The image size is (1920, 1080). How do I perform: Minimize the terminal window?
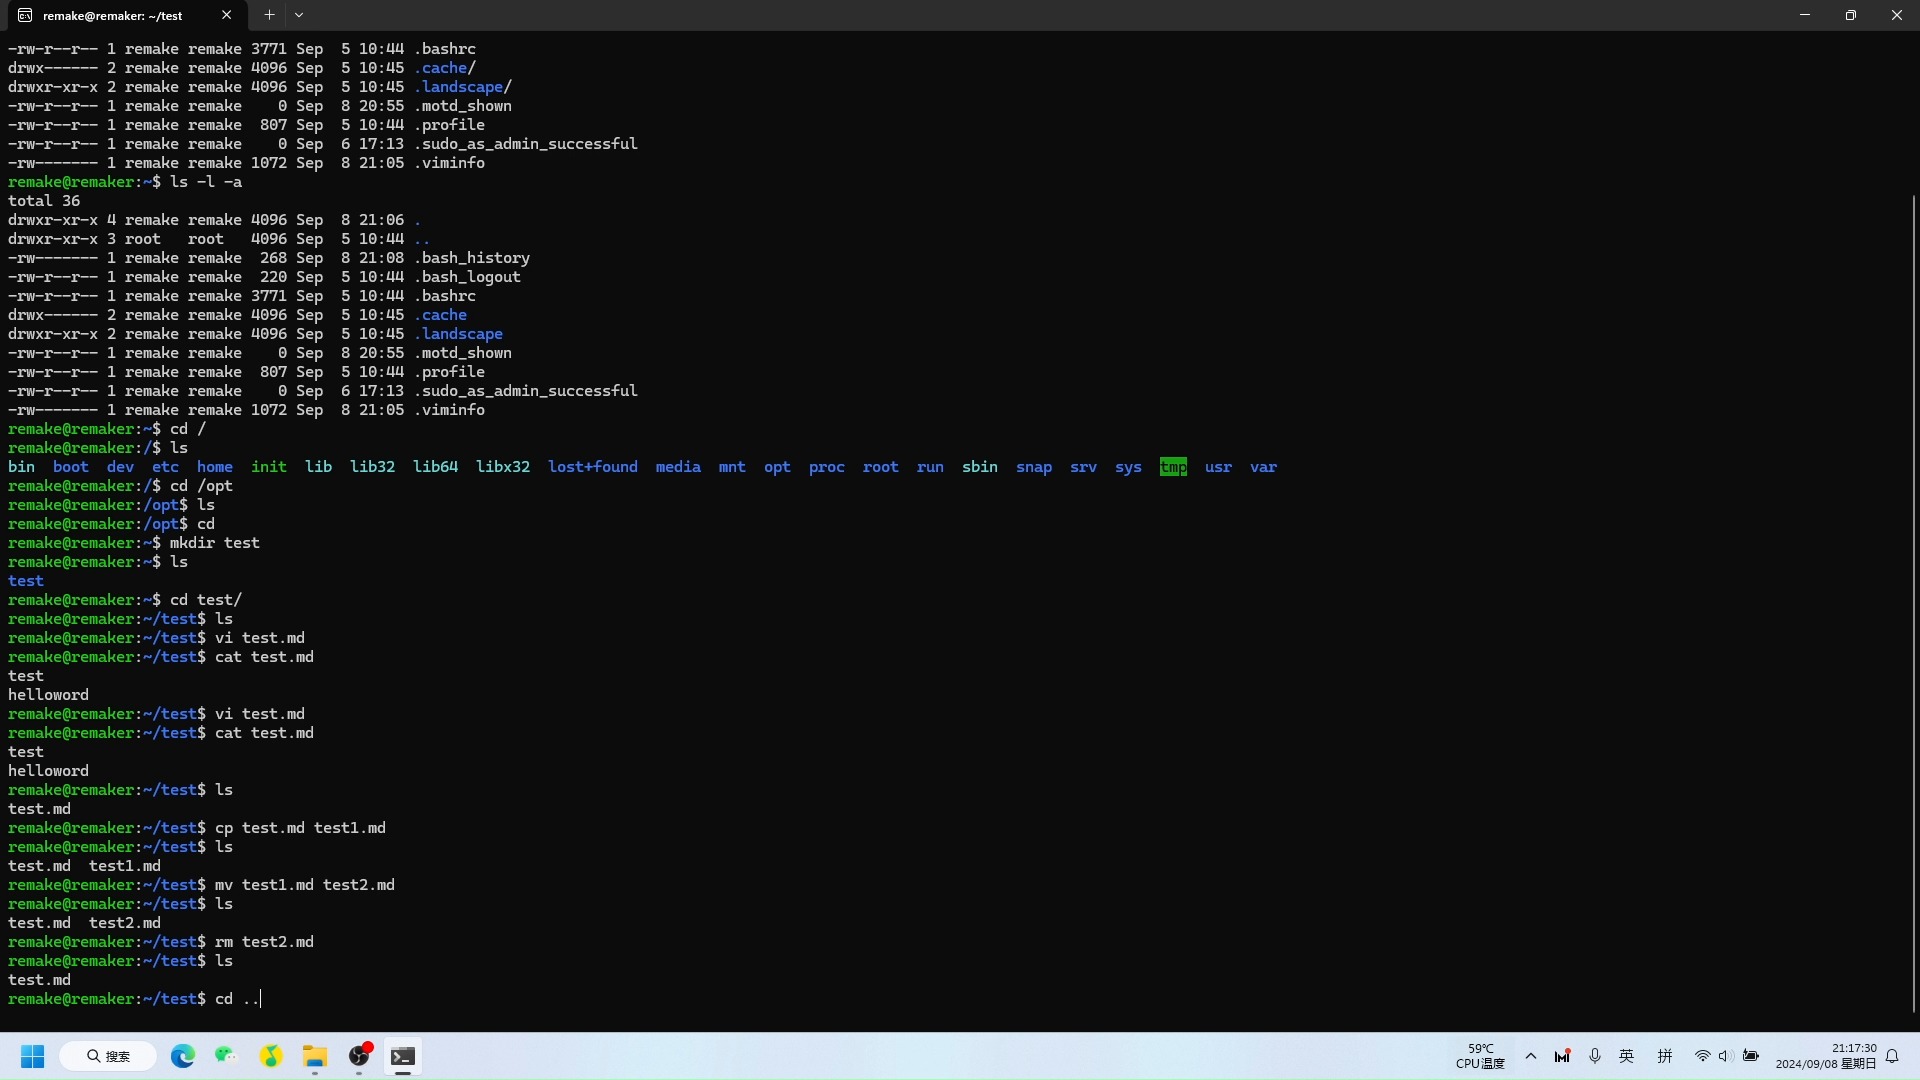pyautogui.click(x=1805, y=15)
